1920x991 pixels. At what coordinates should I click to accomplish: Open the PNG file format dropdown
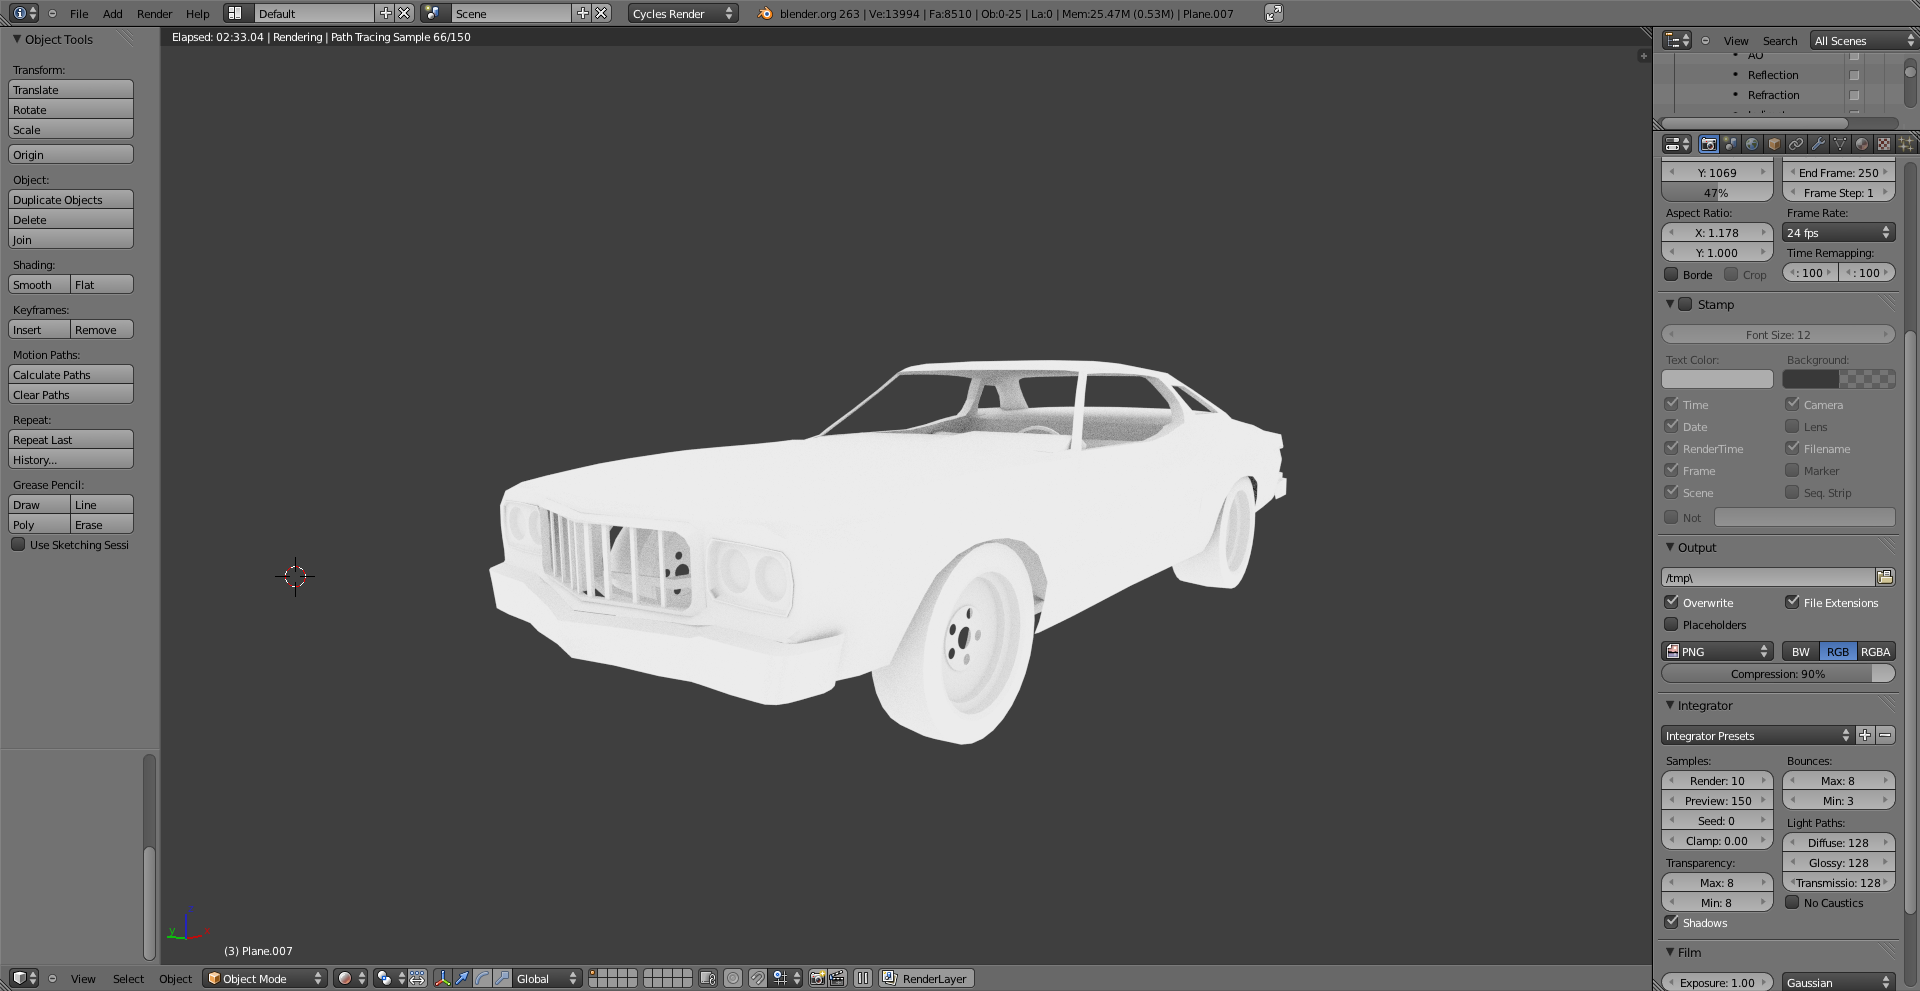point(1717,651)
